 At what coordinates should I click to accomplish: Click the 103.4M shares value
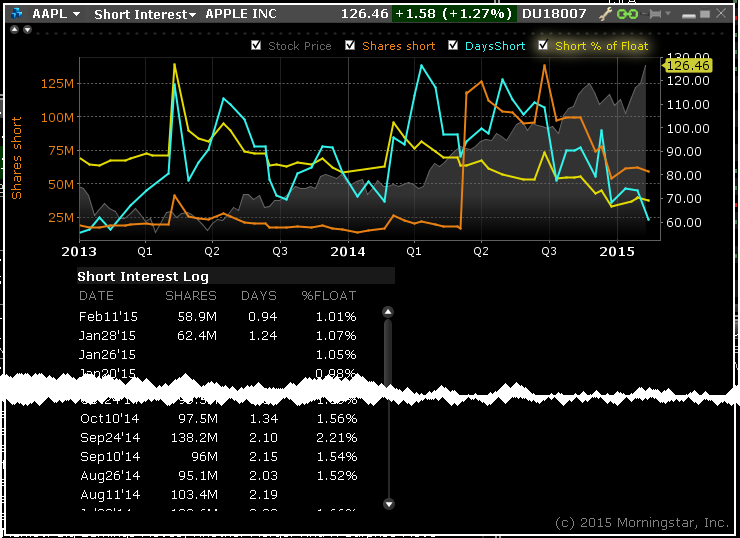pos(194,495)
